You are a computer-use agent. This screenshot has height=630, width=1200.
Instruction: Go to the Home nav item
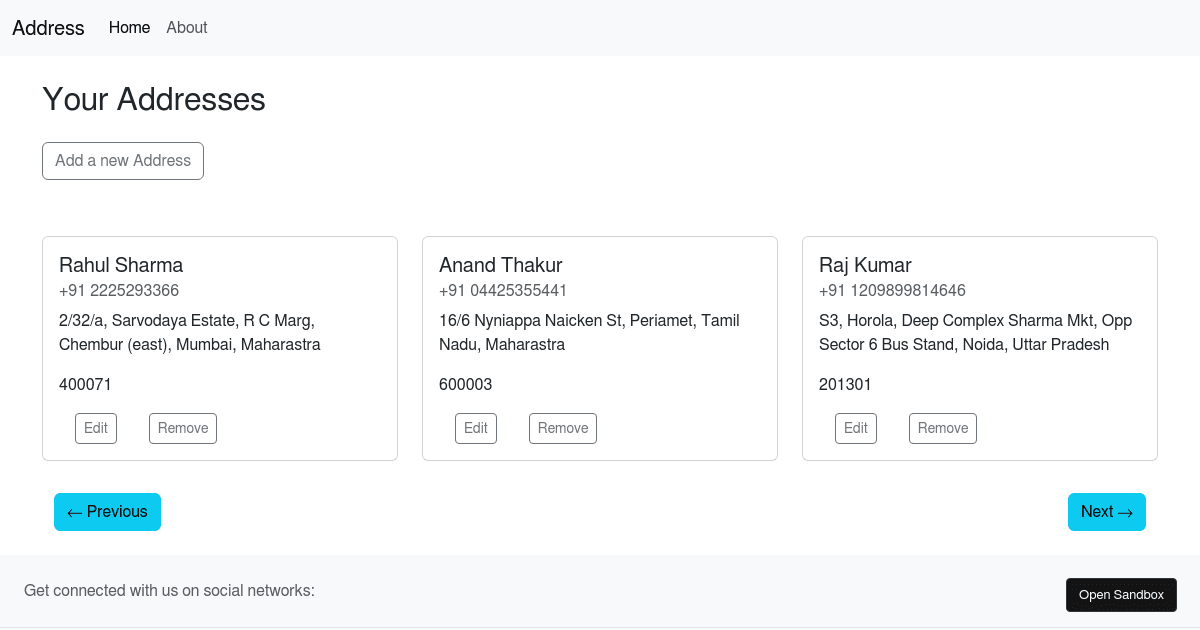[x=129, y=28]
